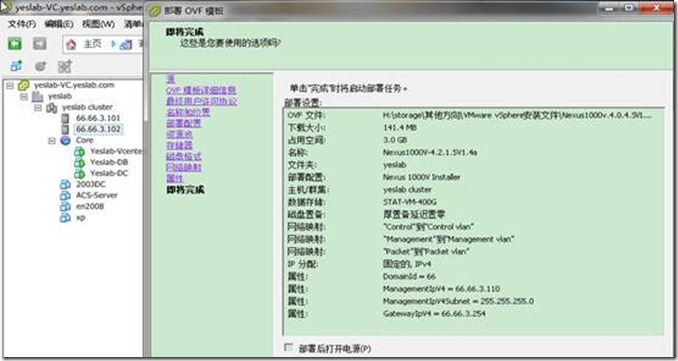
Task: Open the 文件(F) menu
Action: tap(22, 24)
